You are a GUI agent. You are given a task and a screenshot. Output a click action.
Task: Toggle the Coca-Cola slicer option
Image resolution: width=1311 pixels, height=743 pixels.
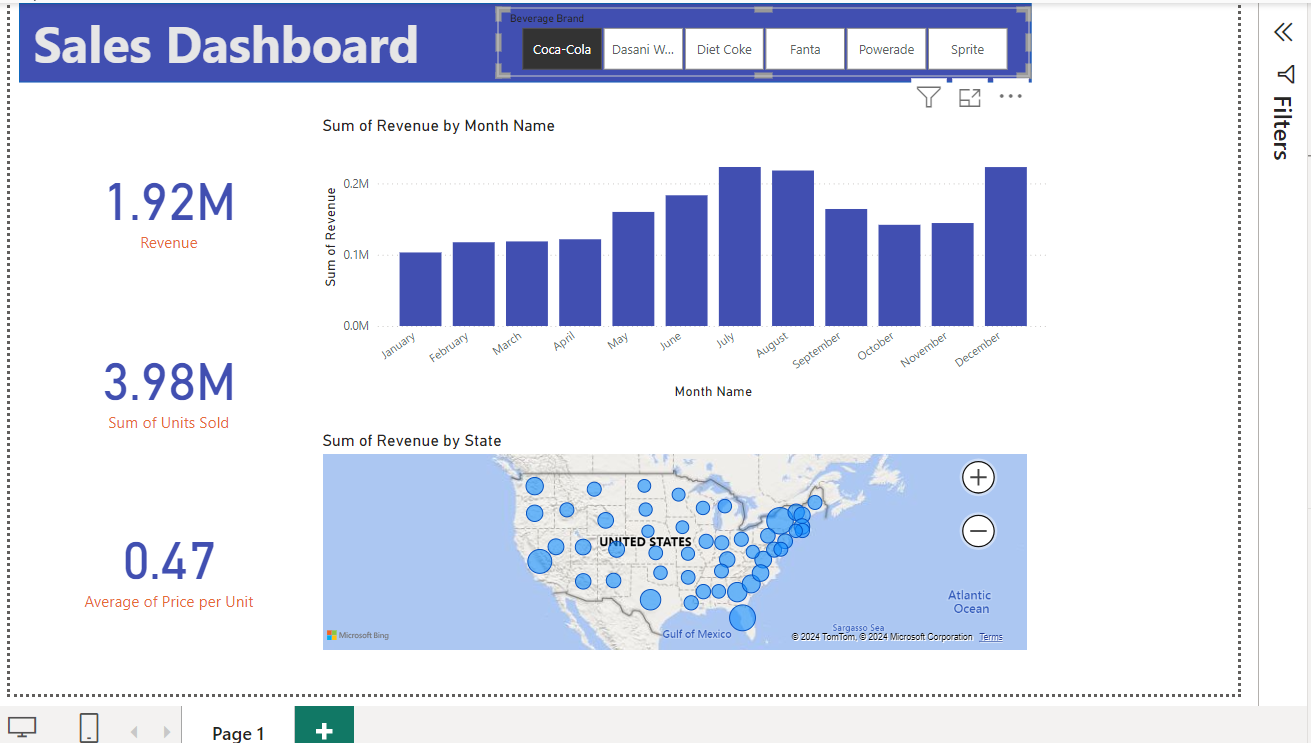tap(562, 49)
